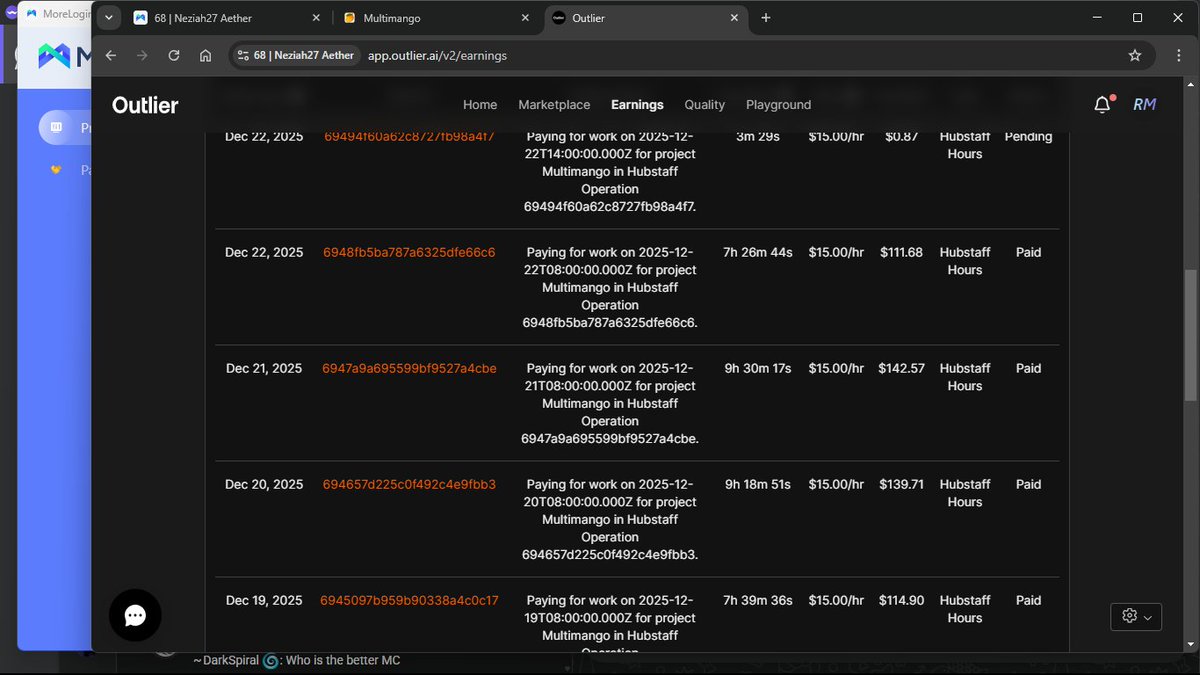Open payment ID 6945097b959b90338a4c0c17
This screenshot has height=675, width=1200.
pyautogui.click(x=409, y=600)
